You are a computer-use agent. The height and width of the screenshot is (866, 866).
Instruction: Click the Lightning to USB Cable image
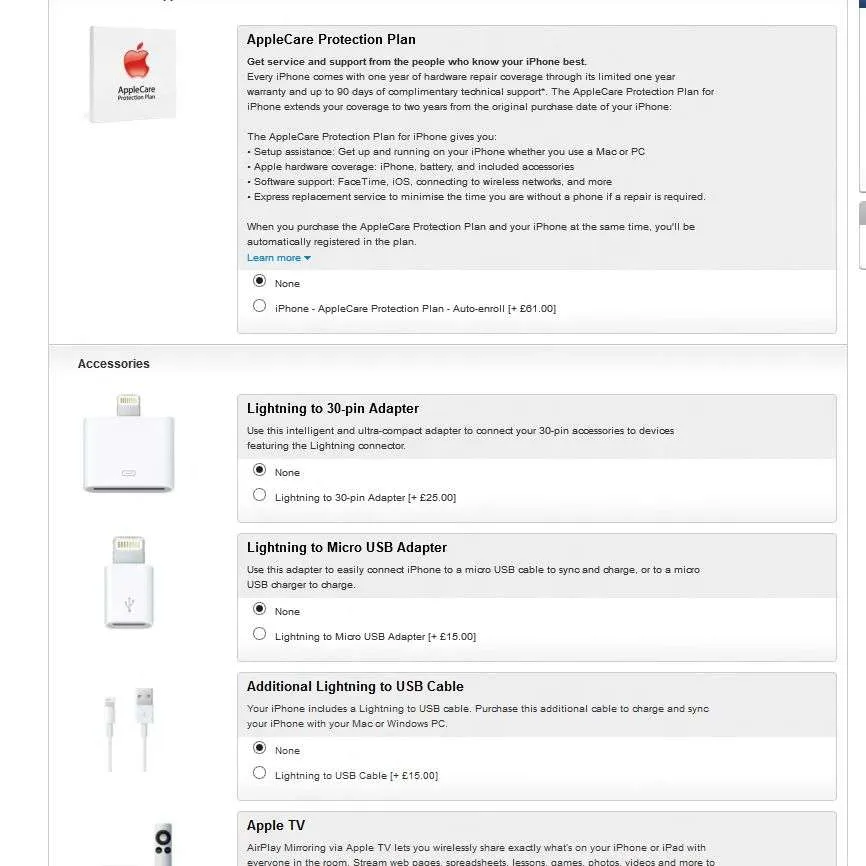[129, 729]
